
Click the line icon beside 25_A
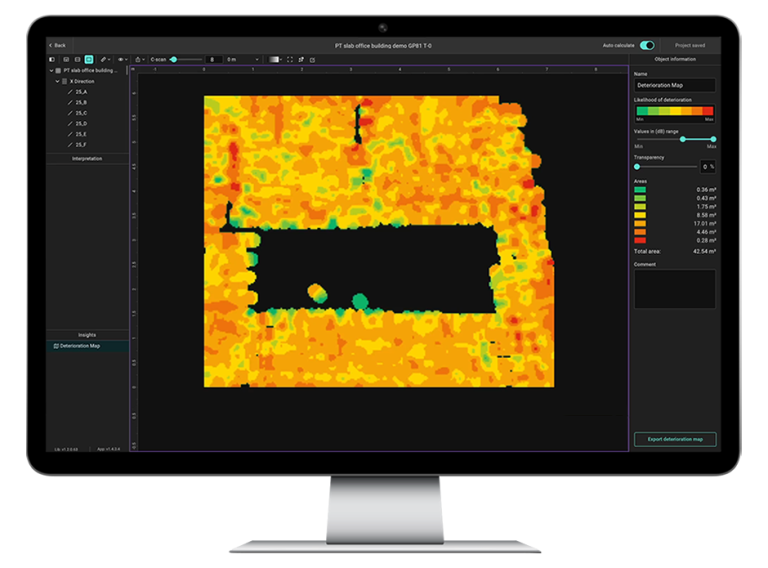pyautogui.click(x=70, y=92)
